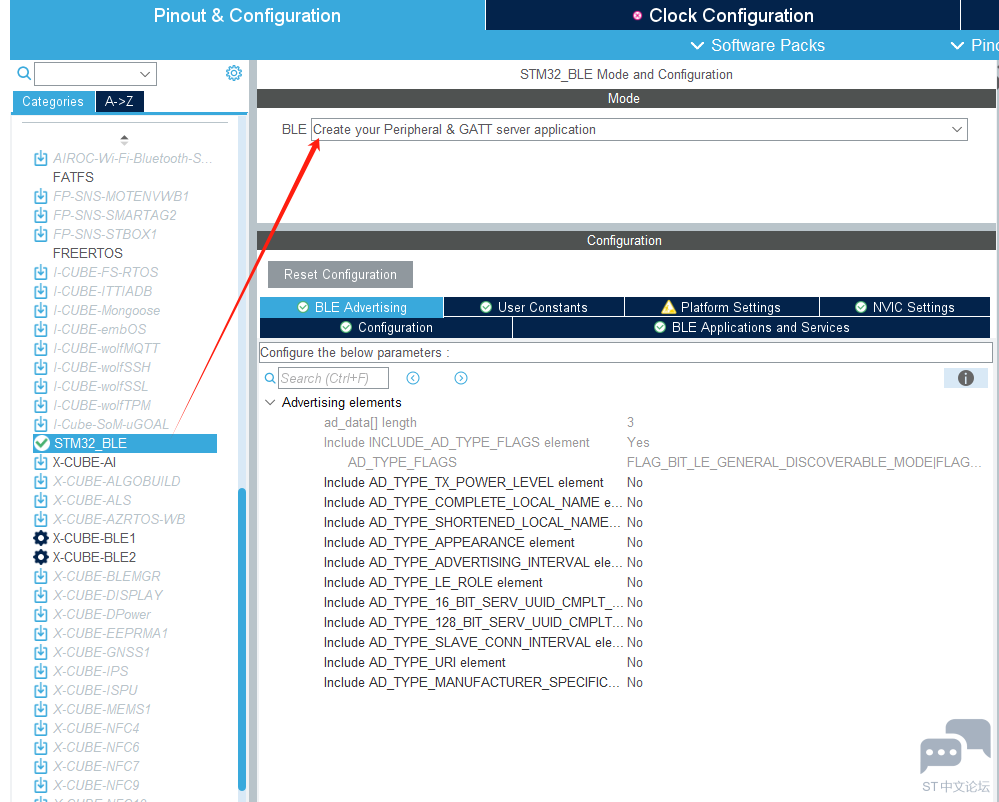The image size is (999, 802).
Task: Go to previous search result arrow
Action: click(413, 378)
